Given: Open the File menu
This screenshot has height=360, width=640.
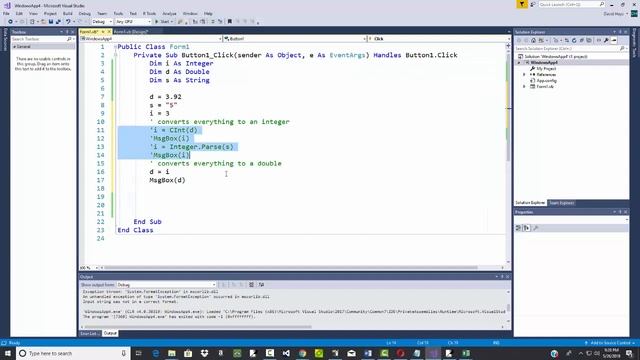Looking at the screenshot, I should [x=6, y=13].
